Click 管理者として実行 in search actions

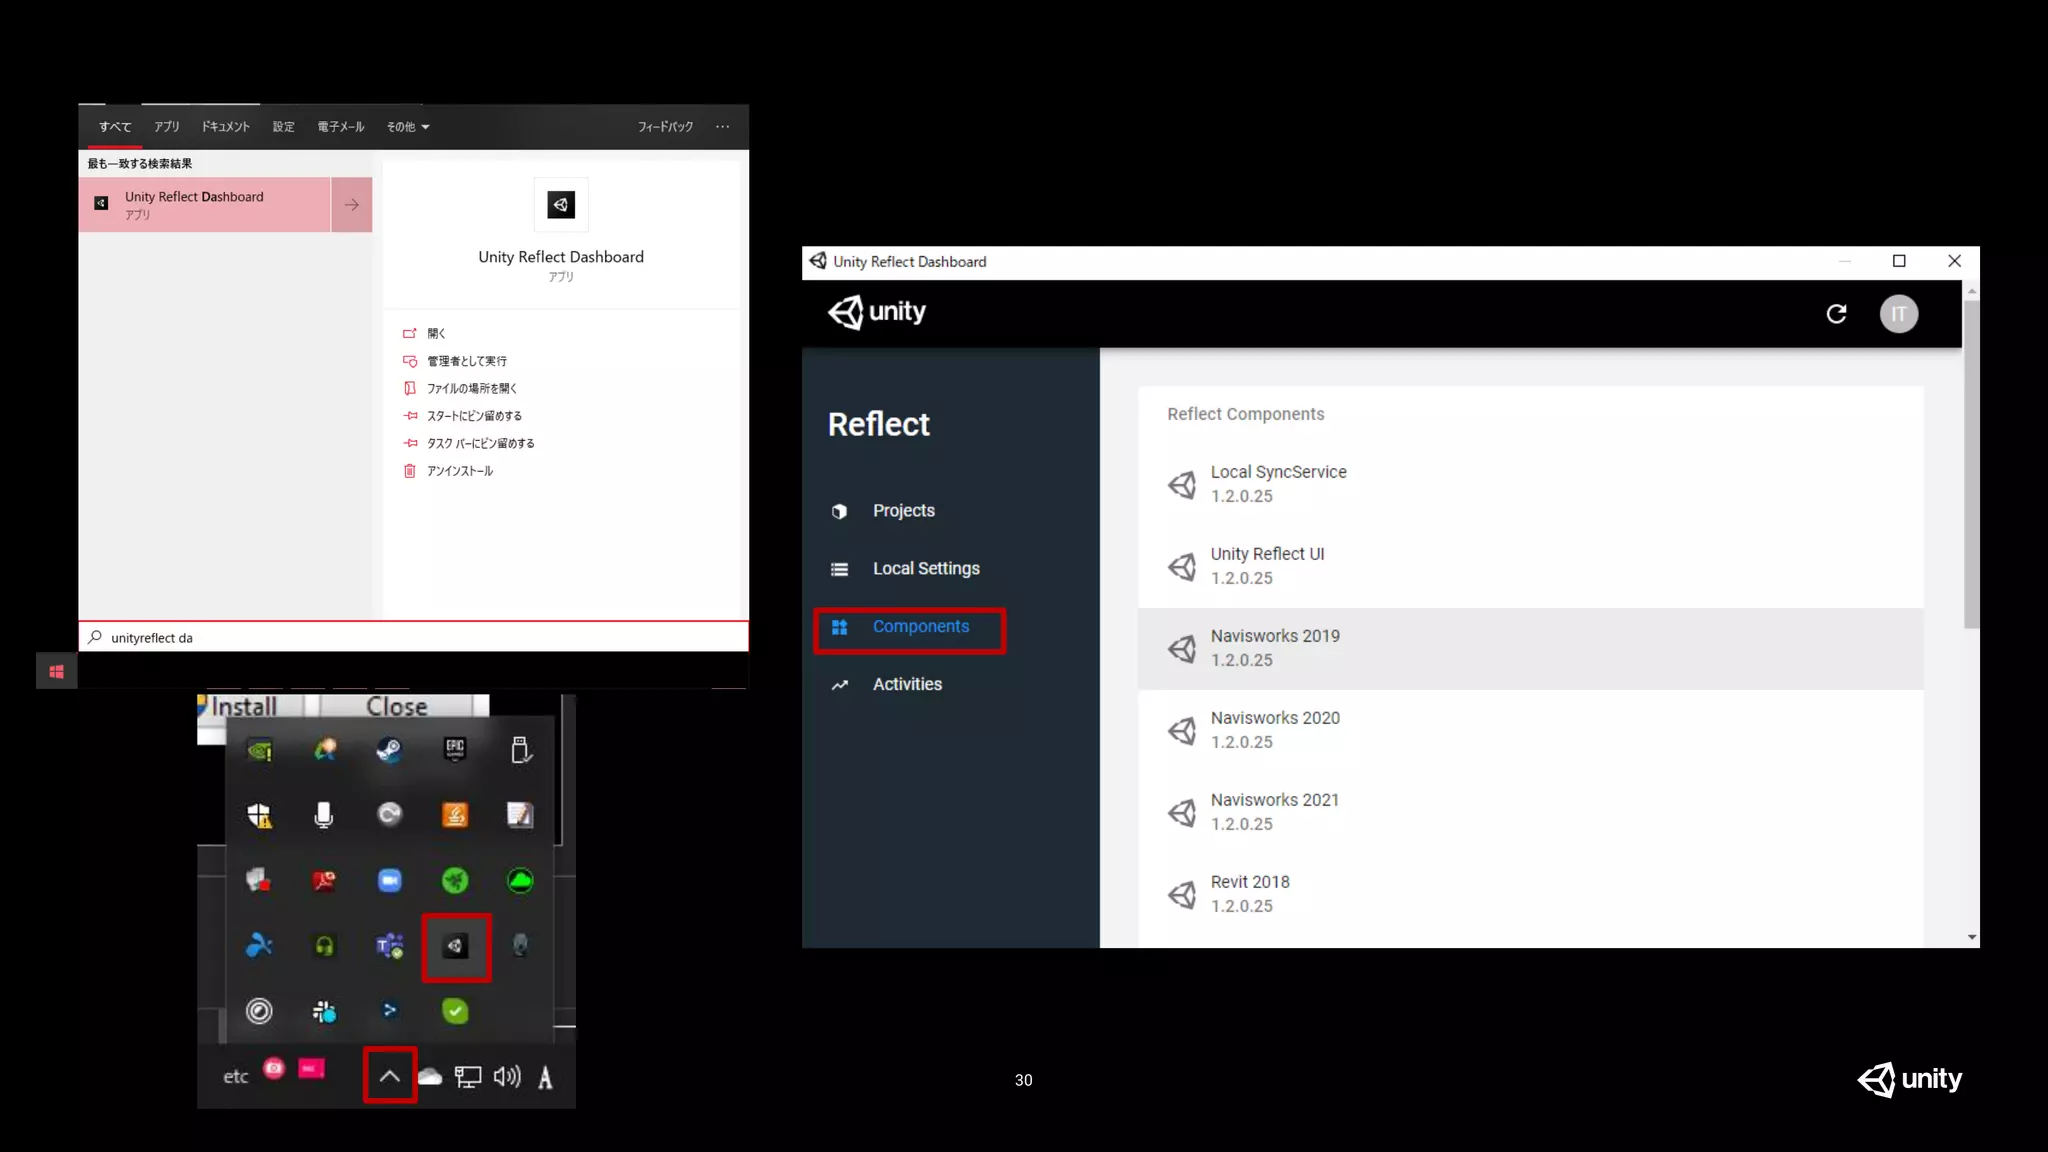click(466, 361)
